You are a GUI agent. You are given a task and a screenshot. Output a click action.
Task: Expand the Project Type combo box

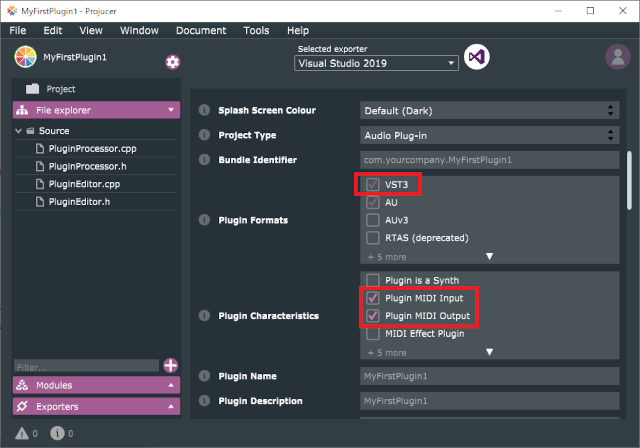point(489,135)
